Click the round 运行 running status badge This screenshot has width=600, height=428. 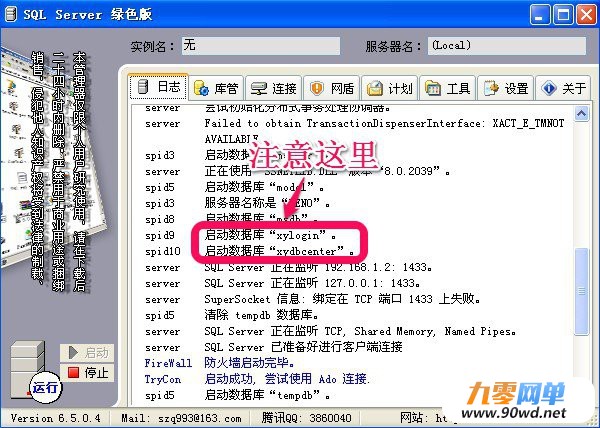click(x=46, y=388)
